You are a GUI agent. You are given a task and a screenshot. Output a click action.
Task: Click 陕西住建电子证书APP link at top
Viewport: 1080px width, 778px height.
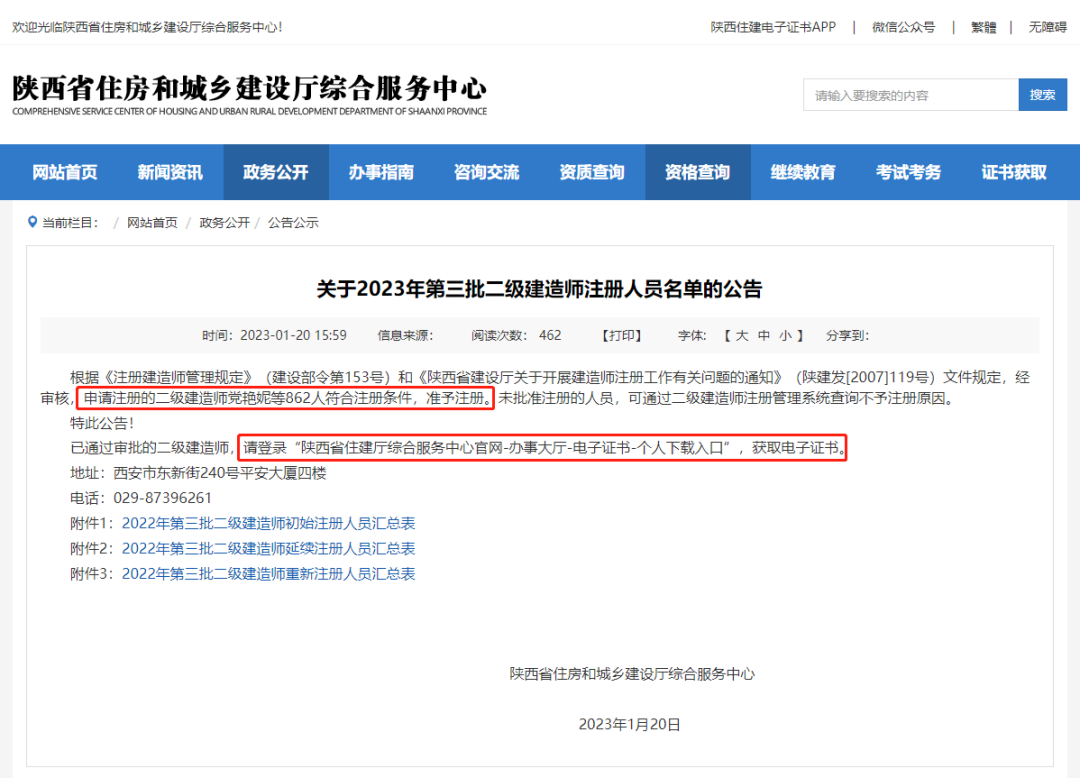pyautogui.click(x=773, y=27)
